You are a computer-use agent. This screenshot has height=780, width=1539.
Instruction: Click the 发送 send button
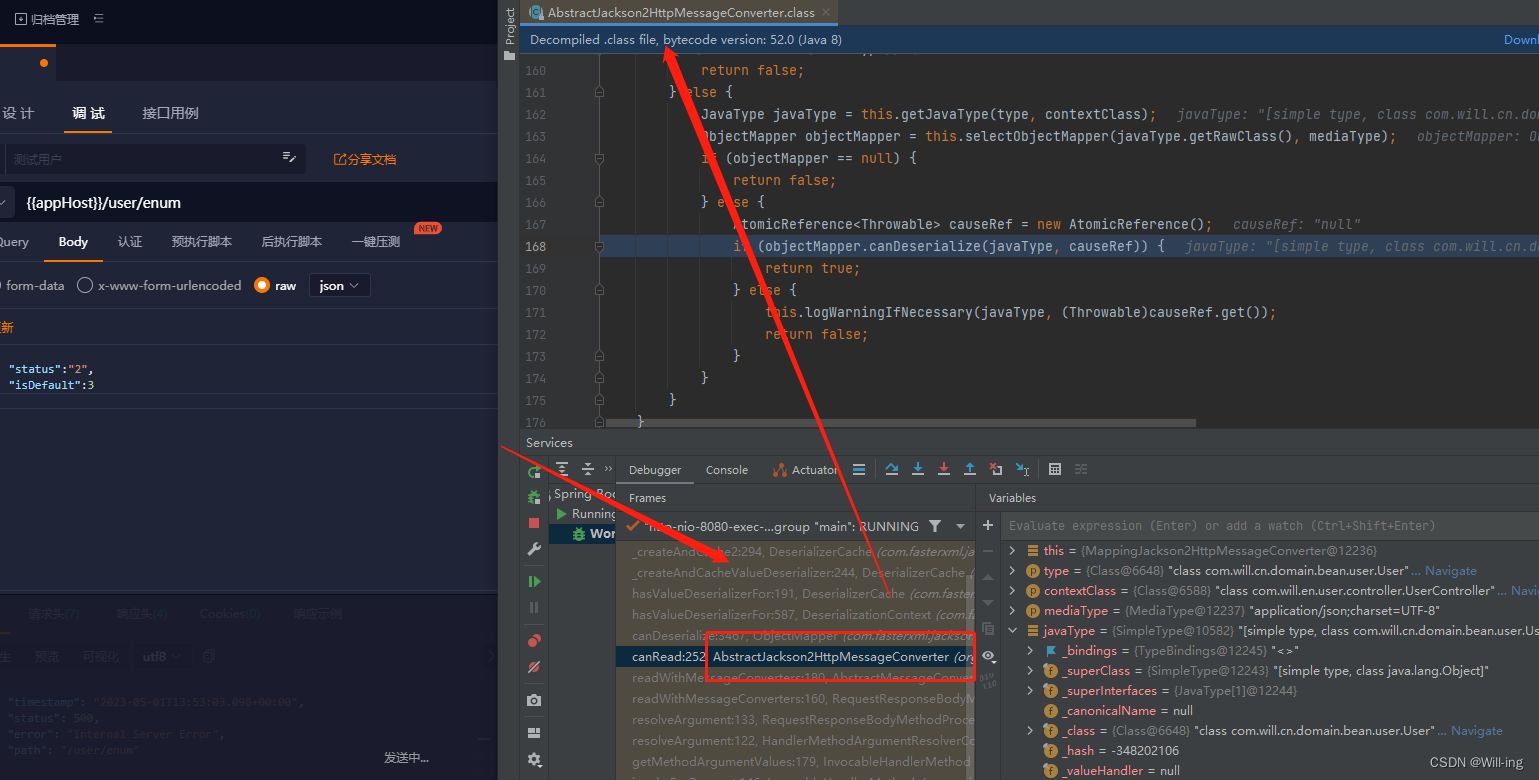pyautogui.click(x=406, y=757)
